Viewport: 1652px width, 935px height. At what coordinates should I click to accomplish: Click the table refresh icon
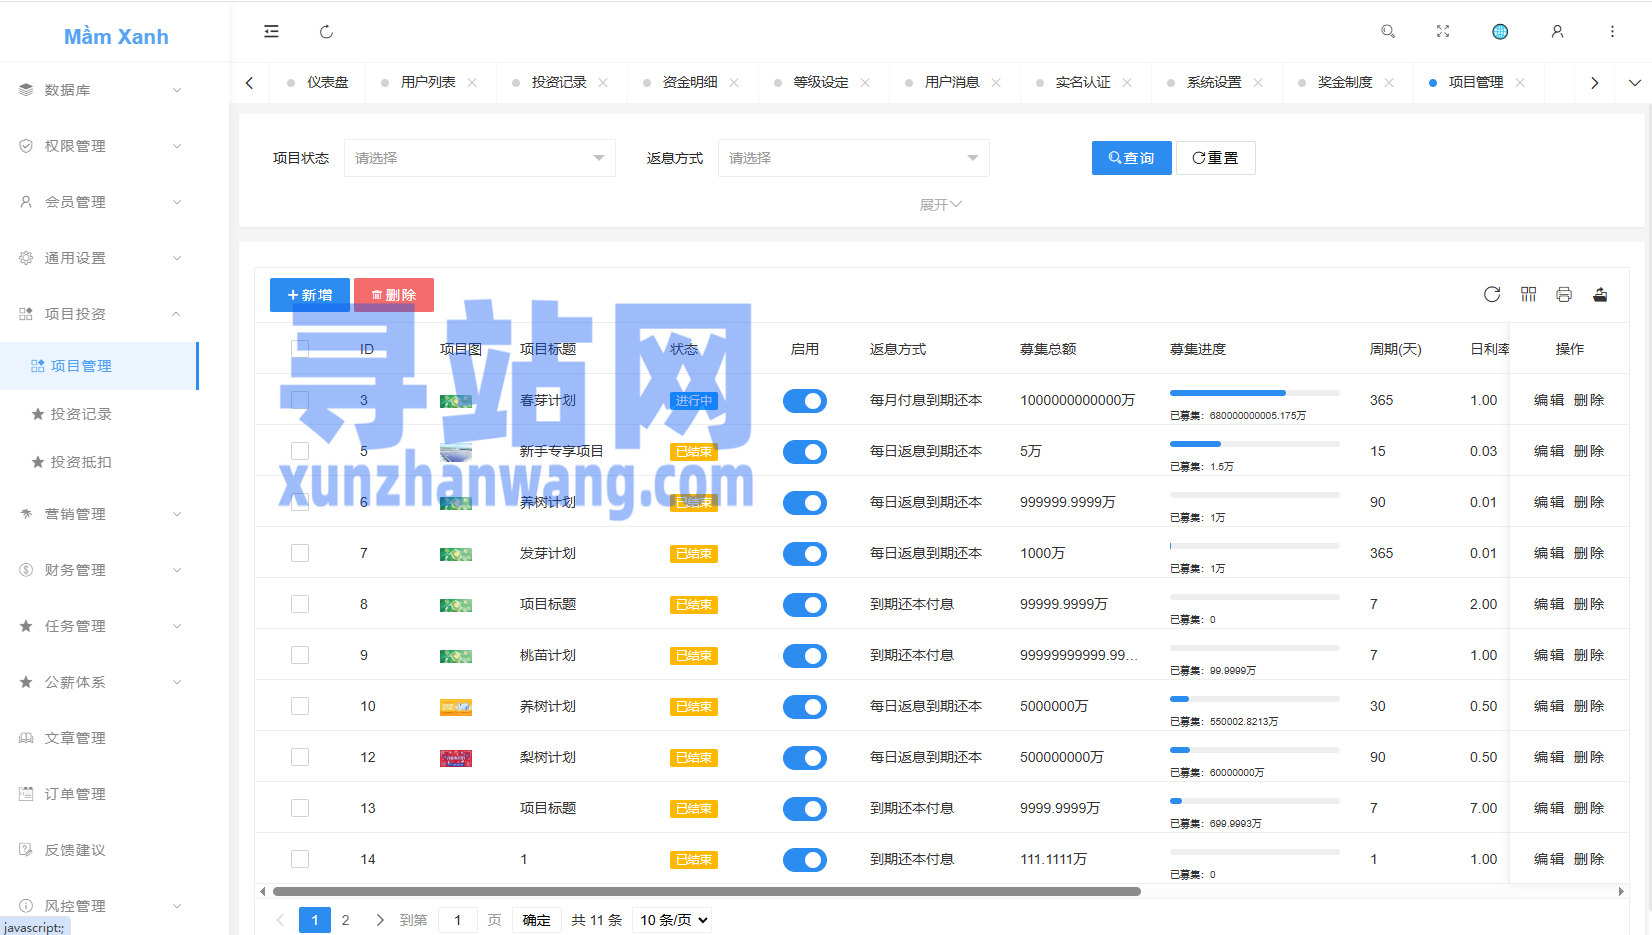point(1492,294)
